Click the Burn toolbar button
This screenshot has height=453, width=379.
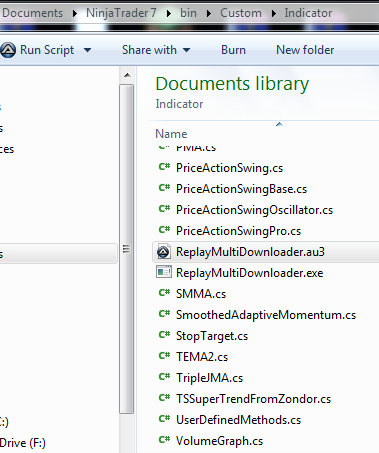233,50
